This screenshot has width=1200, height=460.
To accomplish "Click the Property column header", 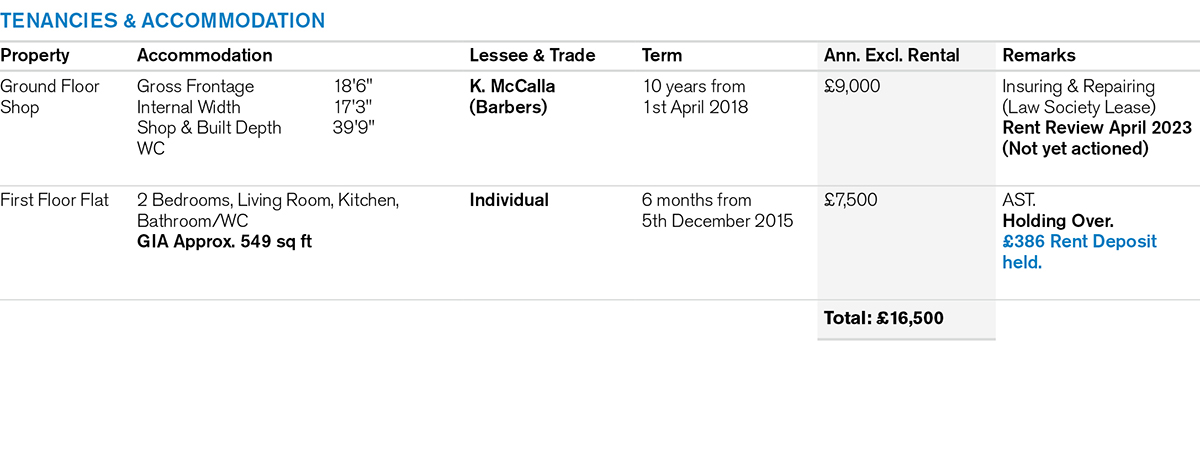I will pos(35,56).
